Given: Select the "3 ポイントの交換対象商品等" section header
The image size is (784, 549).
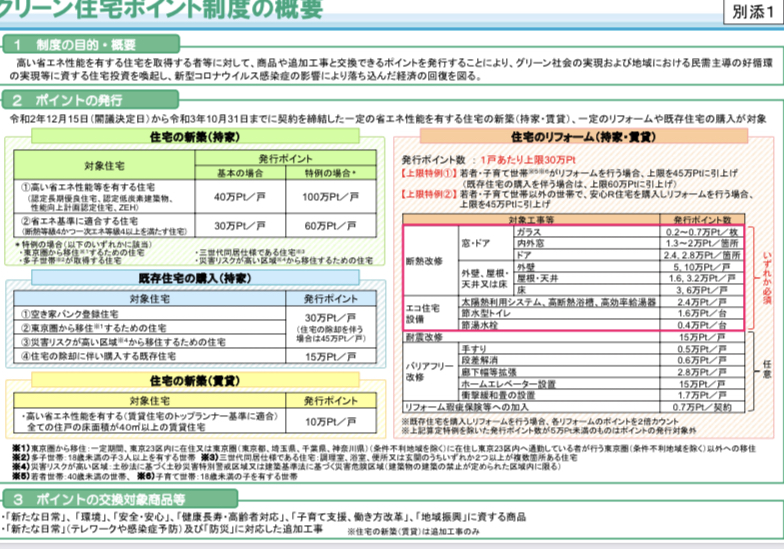Looking at the screenshot, I should 120,499.
